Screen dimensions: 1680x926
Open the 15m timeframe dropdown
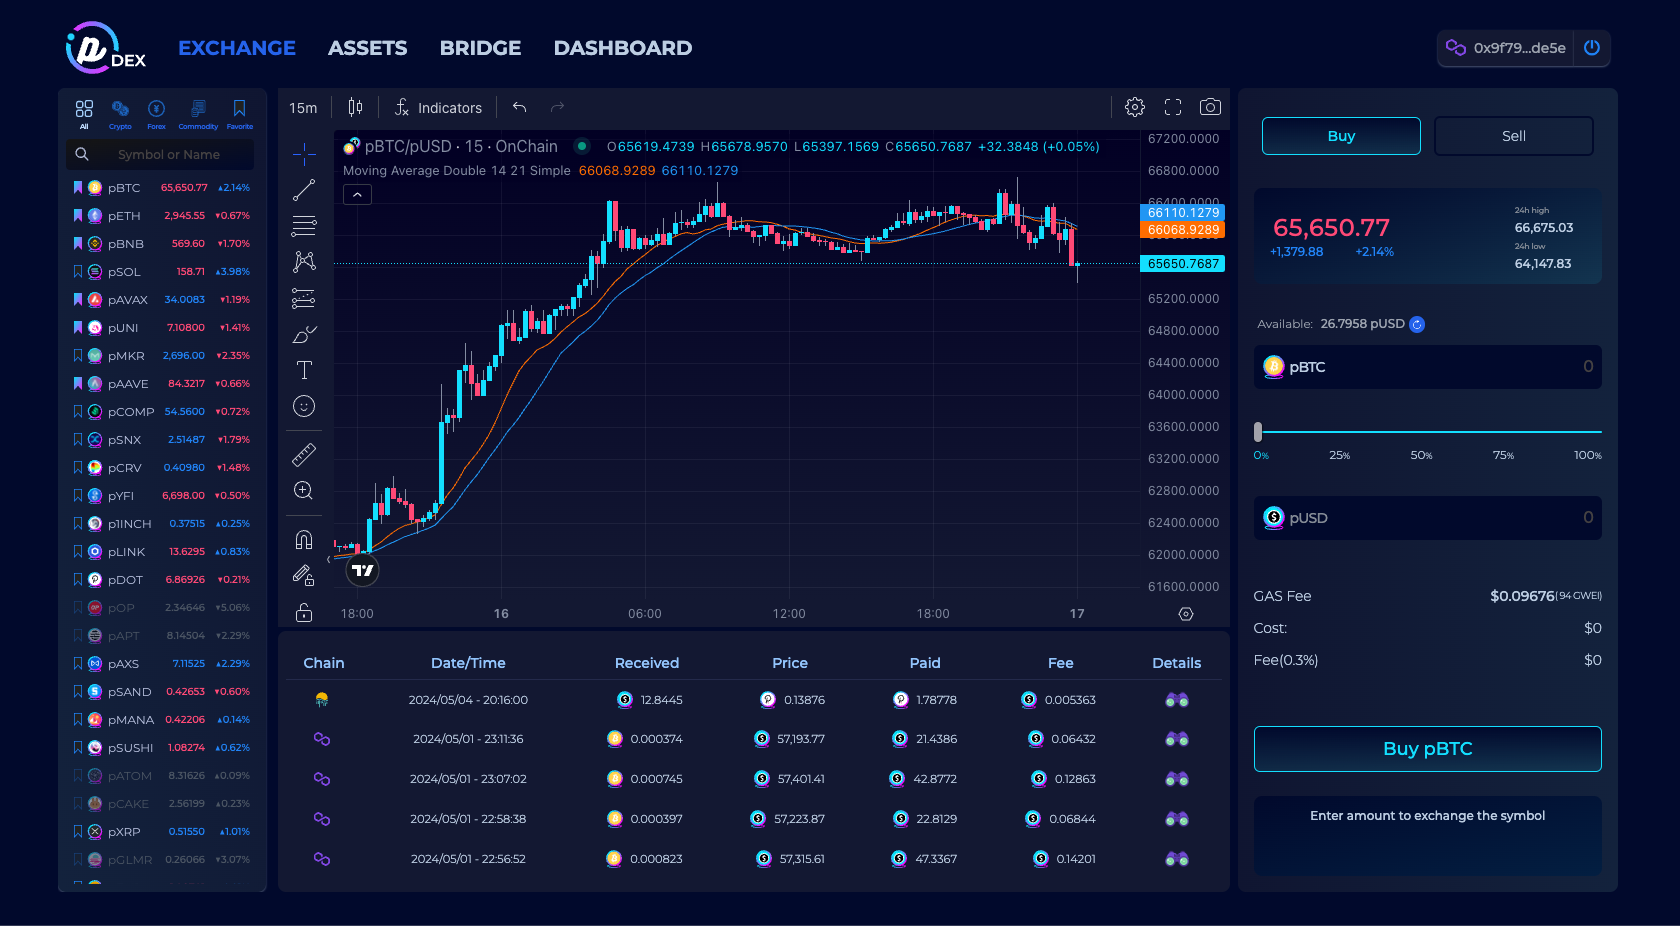point(303,108)
